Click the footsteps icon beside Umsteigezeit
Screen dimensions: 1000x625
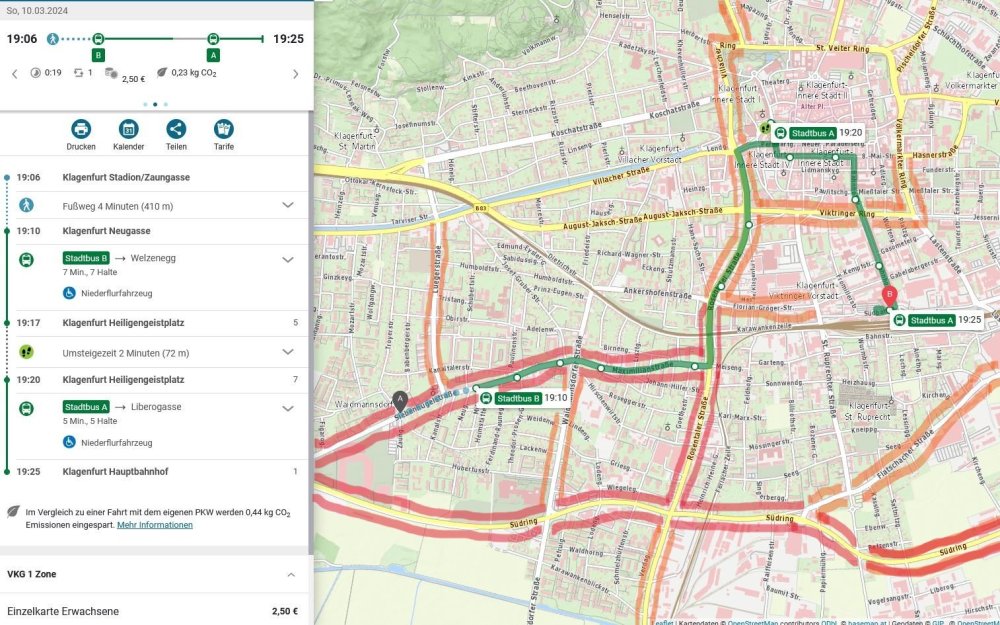(x=26, y=352)
